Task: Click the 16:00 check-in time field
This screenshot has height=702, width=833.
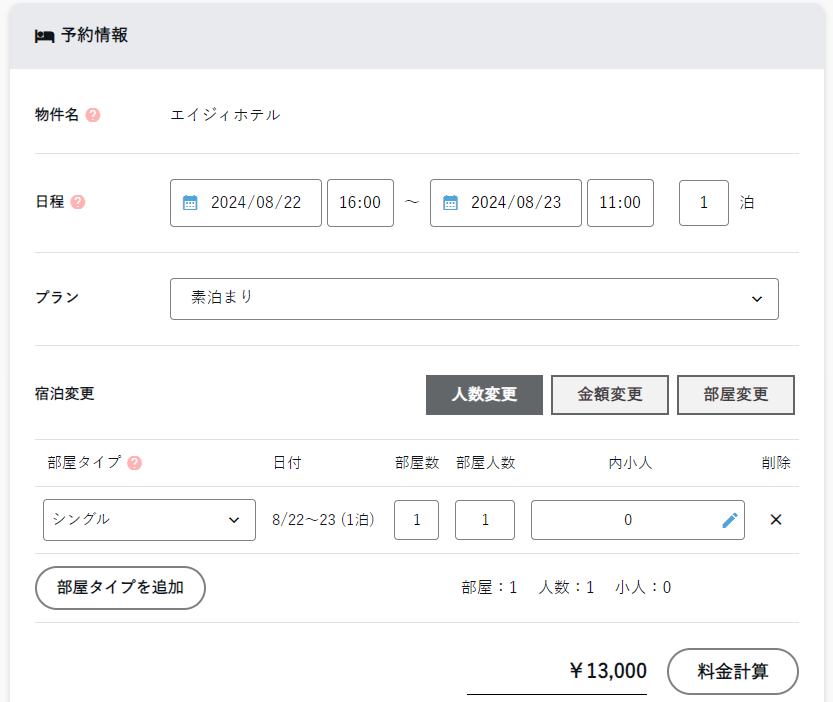Action: tap(360, 203)
